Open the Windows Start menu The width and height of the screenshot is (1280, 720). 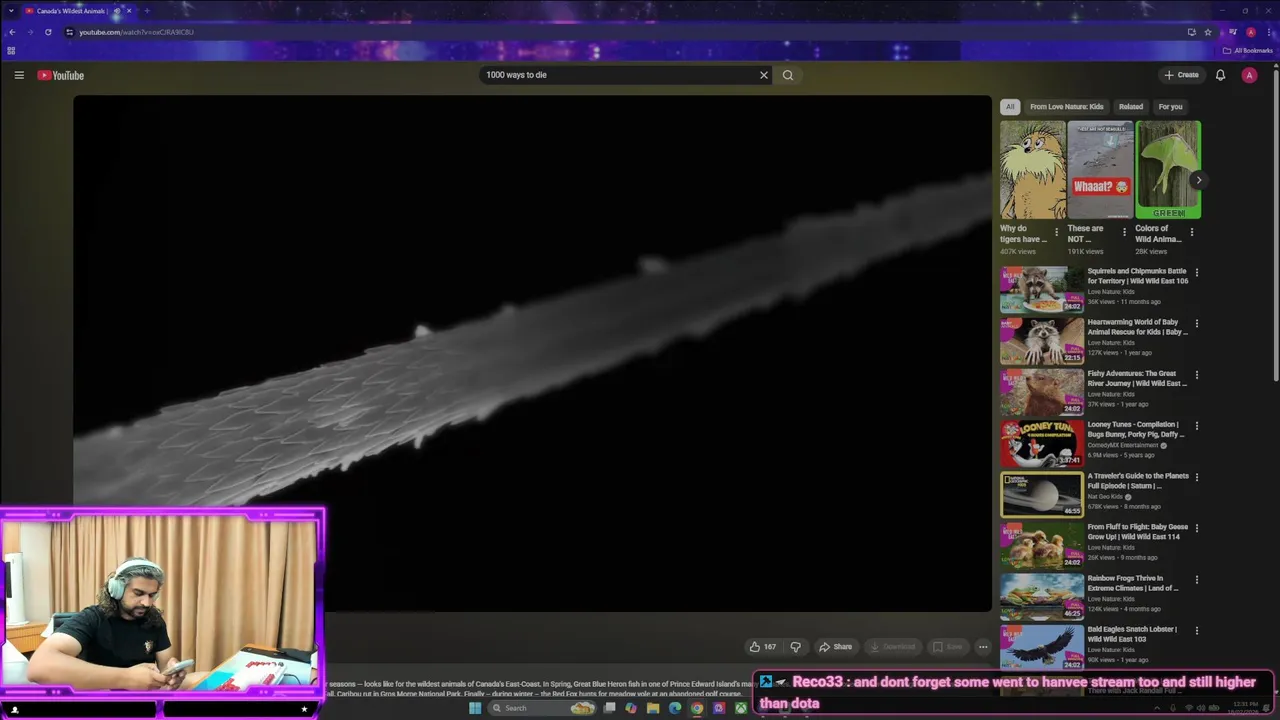(475, 708)
